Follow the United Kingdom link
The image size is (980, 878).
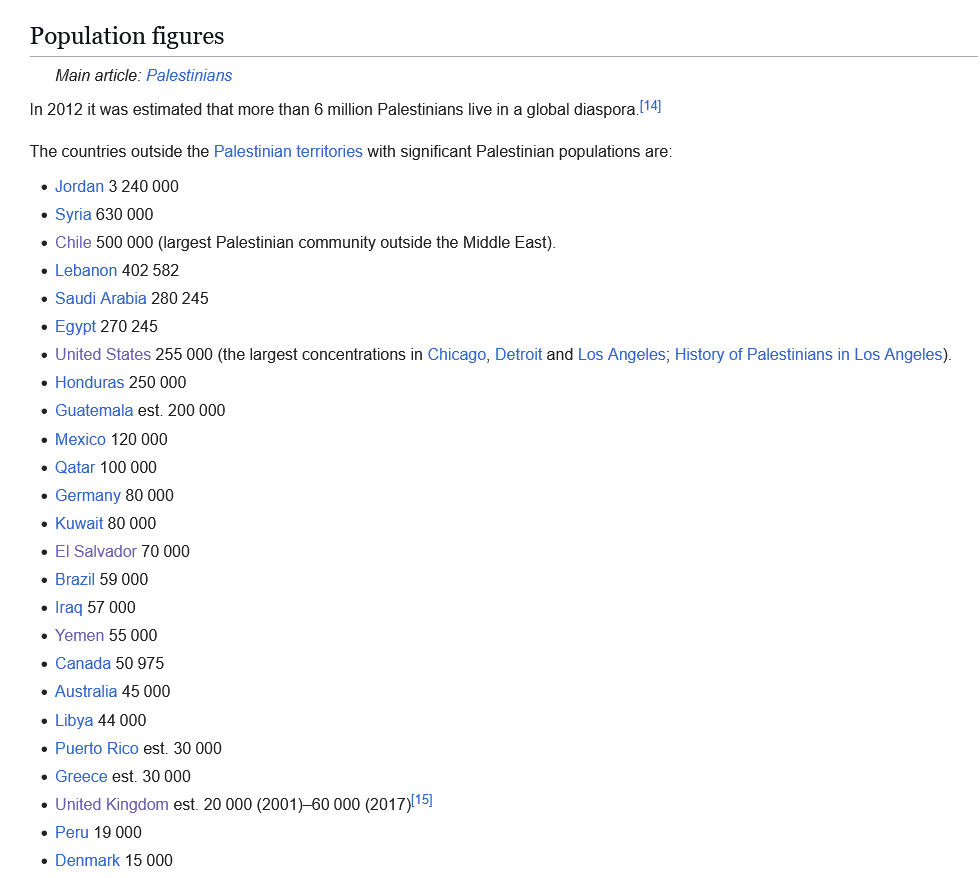[x=112, y=804]
